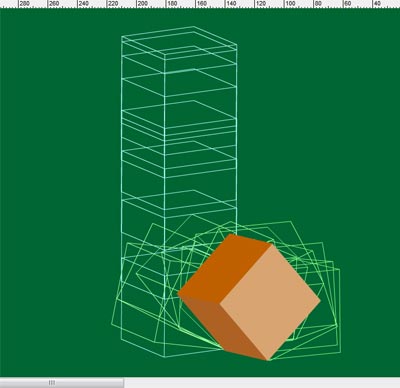The image size is (400, 388).
Task: Click the bottom vertex of the solid cube
Action: click(x=268, y=360)
